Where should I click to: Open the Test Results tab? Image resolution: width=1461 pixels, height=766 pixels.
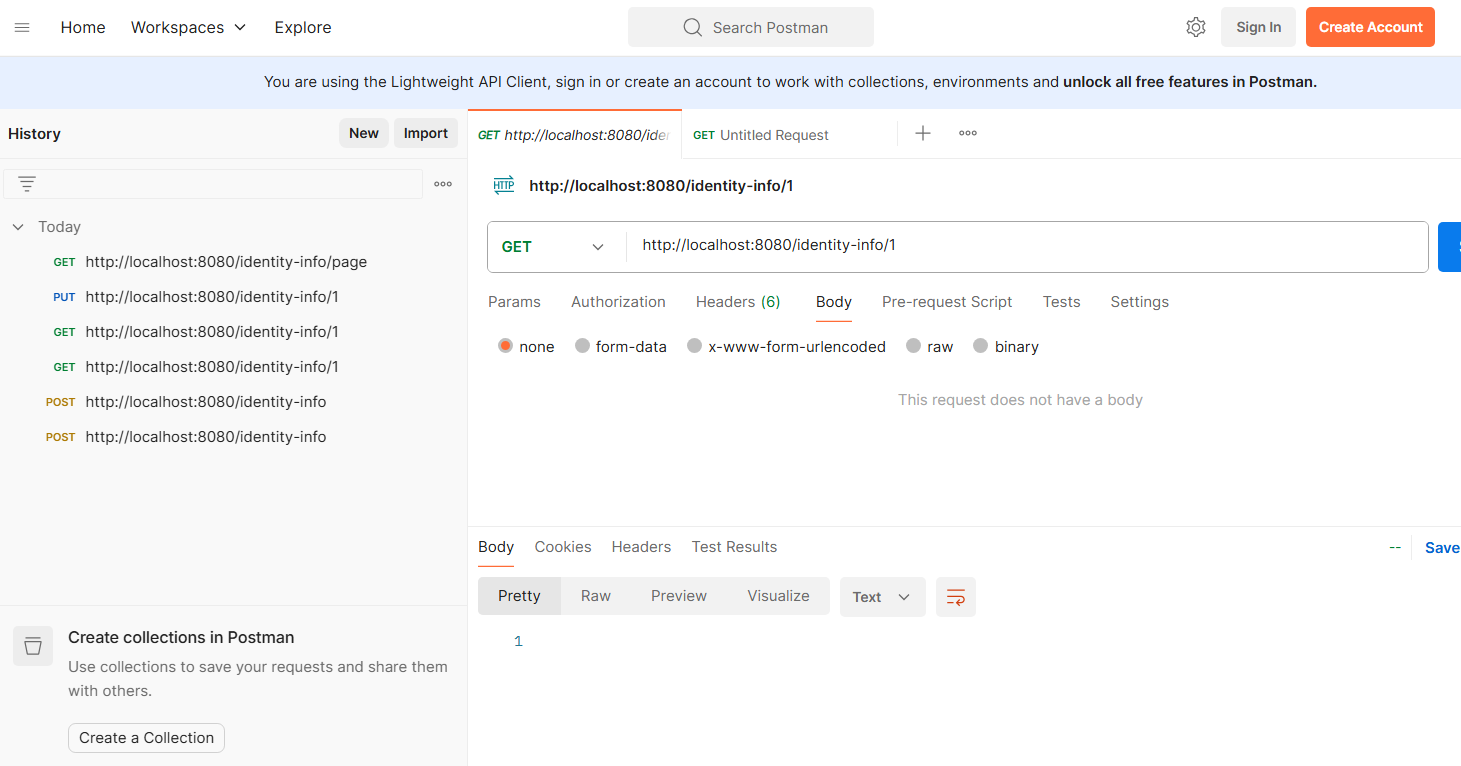point(734,547)
